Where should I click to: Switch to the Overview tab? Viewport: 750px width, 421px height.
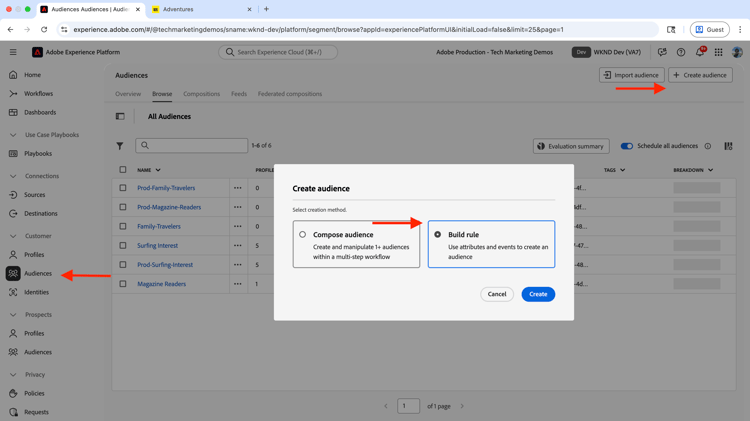(x=128, y=94)
